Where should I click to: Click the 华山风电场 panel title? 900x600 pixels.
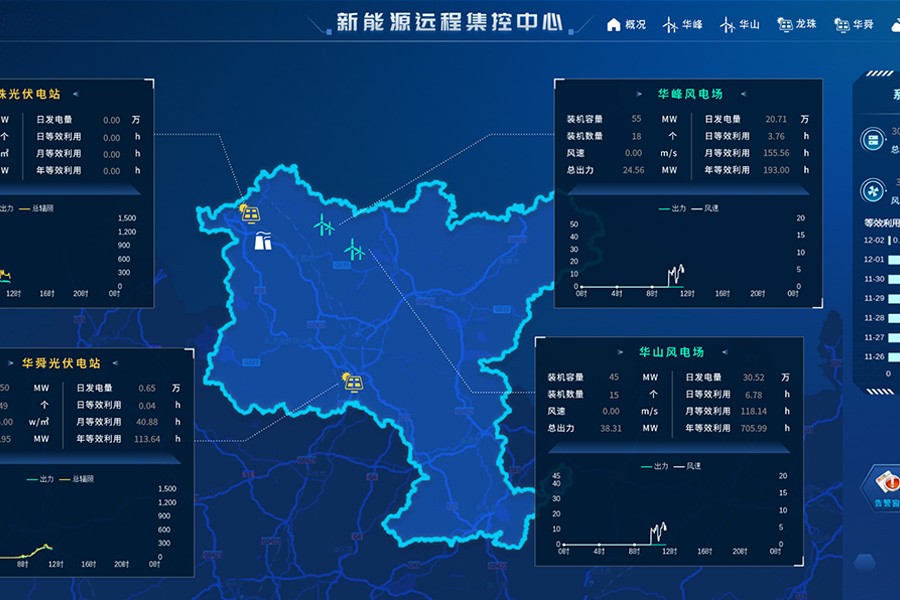pos(671,352)
